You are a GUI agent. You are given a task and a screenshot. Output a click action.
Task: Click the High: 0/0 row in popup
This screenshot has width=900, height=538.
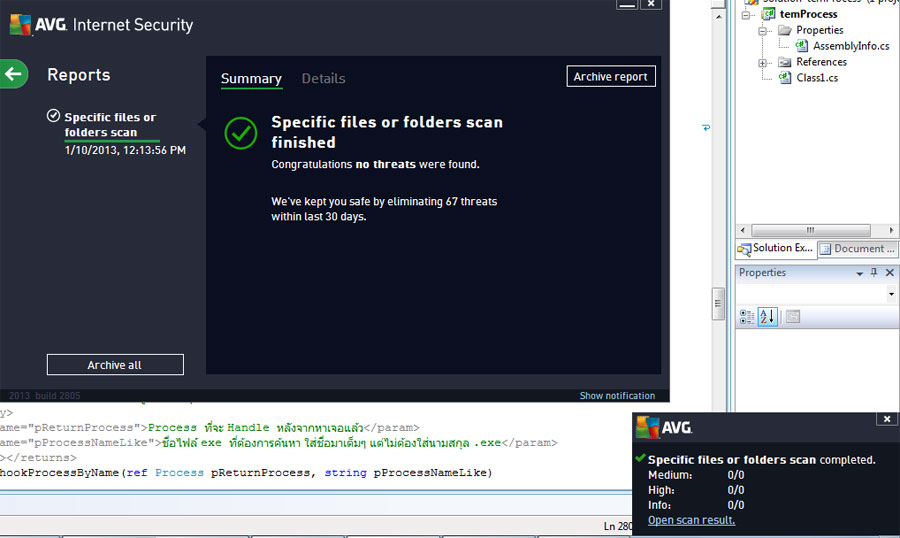696,490
